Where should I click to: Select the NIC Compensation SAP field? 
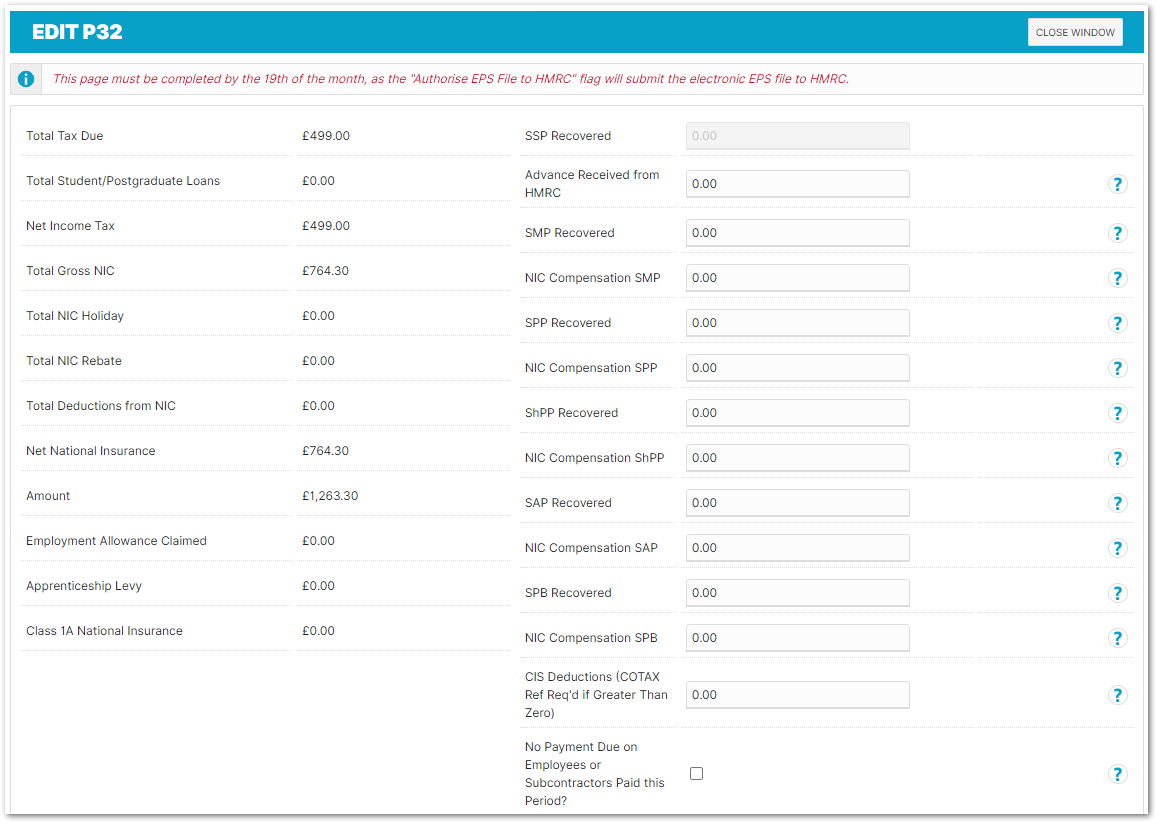click(x=797, y=548)
